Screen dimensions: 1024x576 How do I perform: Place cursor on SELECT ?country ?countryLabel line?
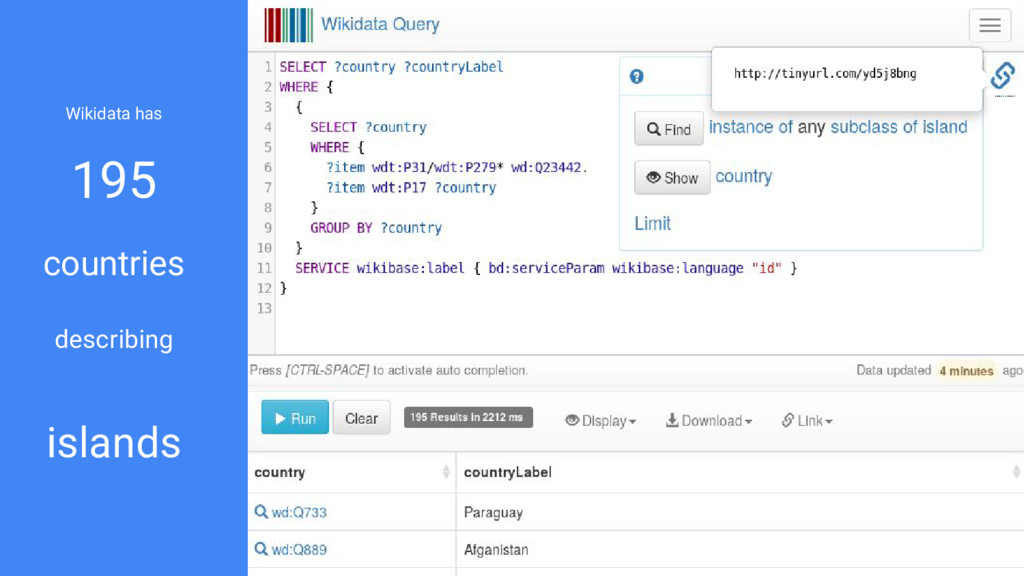click(391, 67)
